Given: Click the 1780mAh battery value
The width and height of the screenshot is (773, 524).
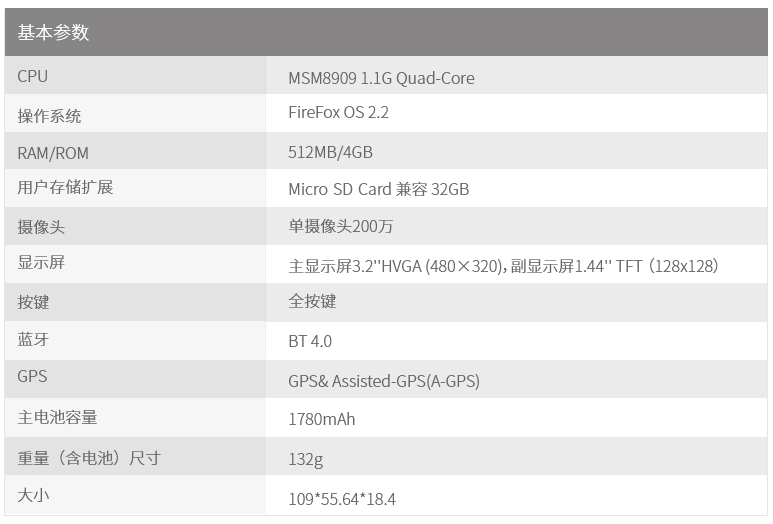Looking at the screenshot, I should coord(322,419).
